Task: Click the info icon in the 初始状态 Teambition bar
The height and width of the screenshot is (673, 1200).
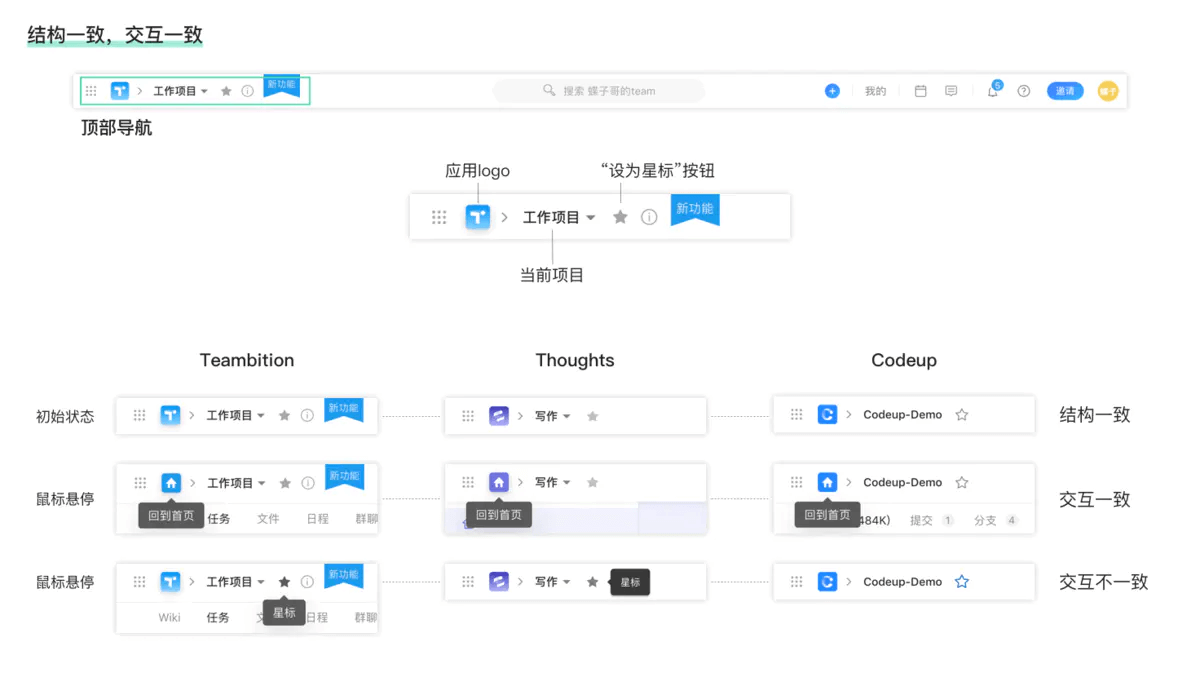Action: click(307, 415)
